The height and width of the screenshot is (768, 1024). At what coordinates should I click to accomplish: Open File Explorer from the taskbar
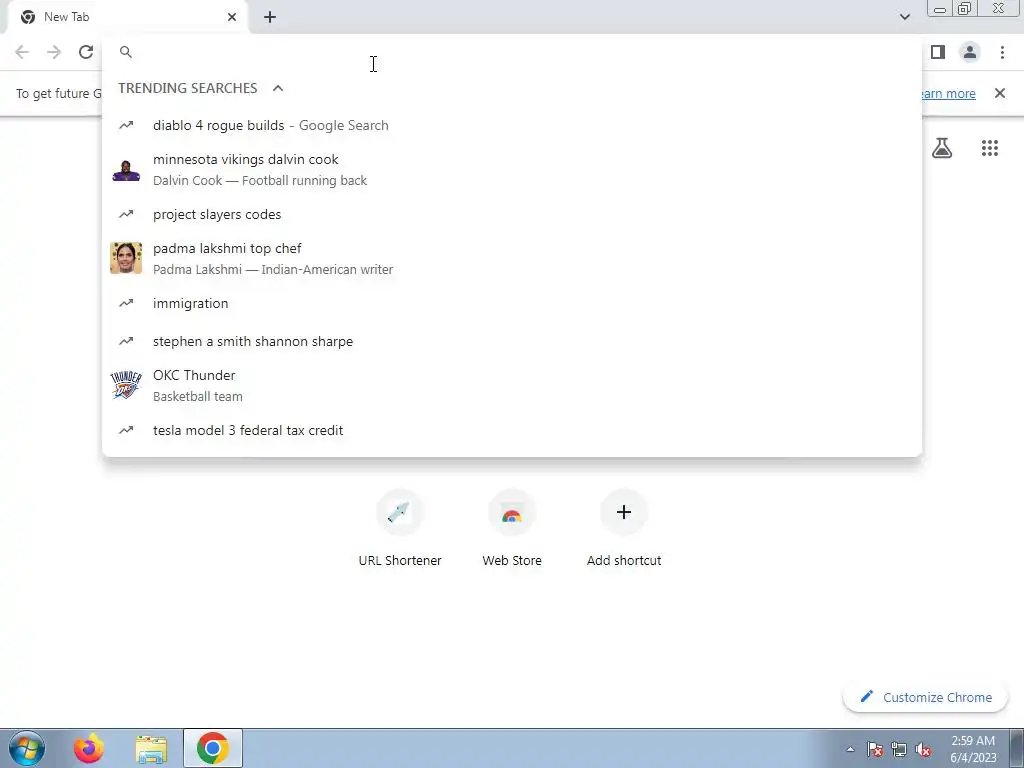(x=151, y=748)
